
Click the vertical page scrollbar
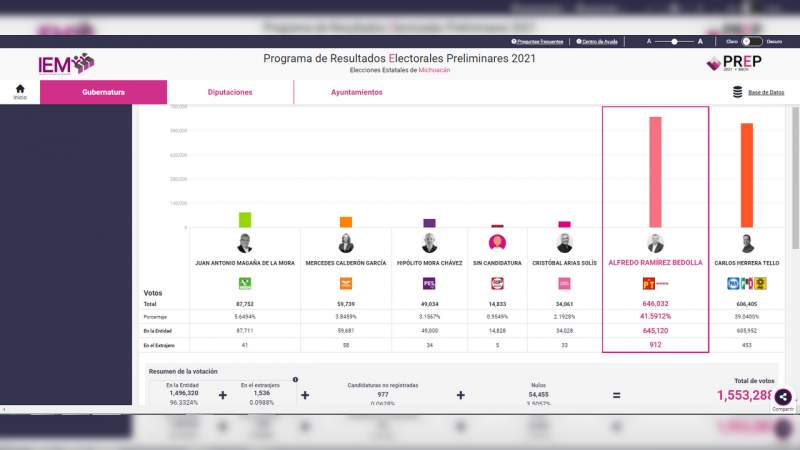pyautogui.click(x=795, y=179)
